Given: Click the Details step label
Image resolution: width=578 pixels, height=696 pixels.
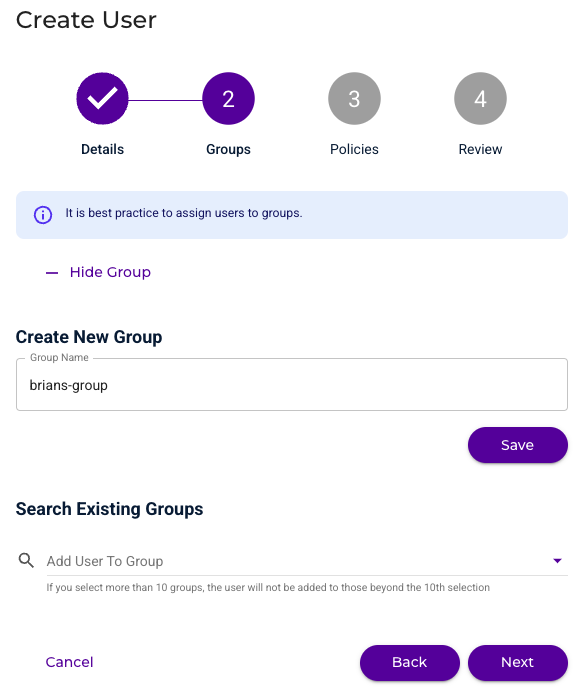Looking at the screenshot, I should (x=102, y=149).
